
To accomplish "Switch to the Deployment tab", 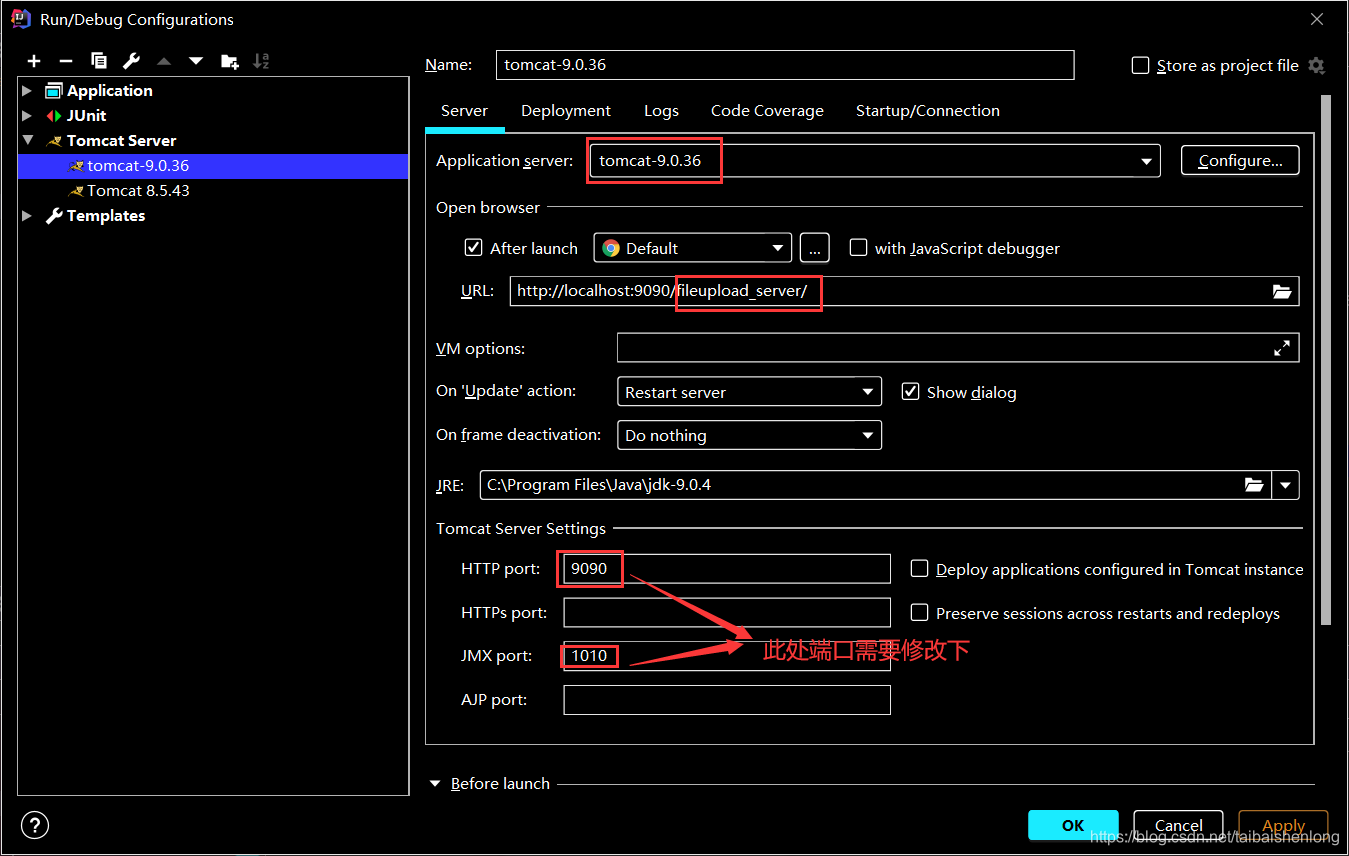I will (x=566, y=111).
